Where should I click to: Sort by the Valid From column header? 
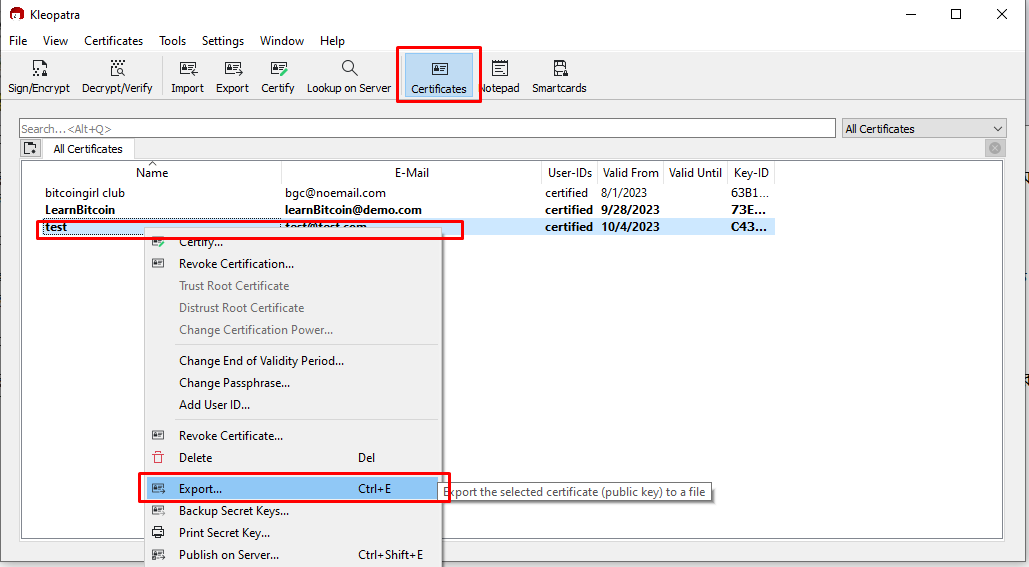point(631,173)
